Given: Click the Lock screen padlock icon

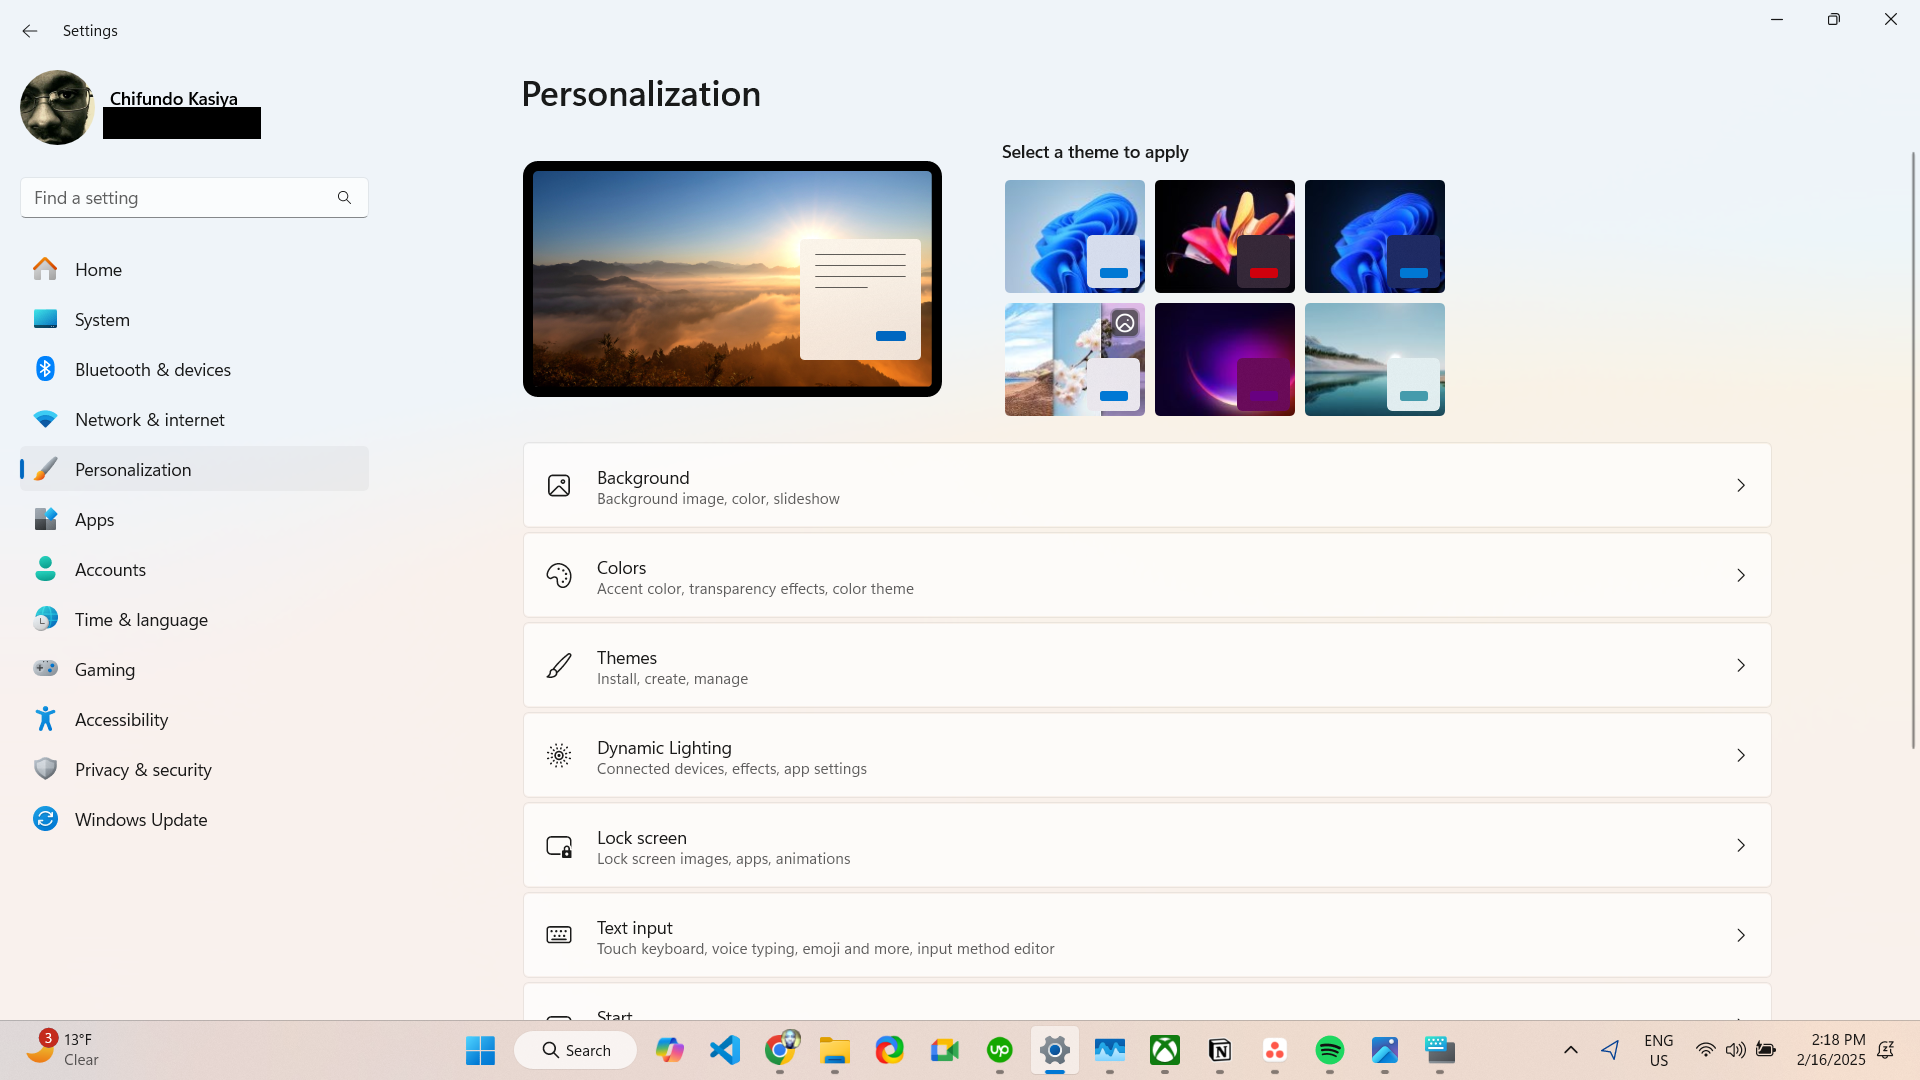Looking at the screenshot, I should tap(559, 845).
